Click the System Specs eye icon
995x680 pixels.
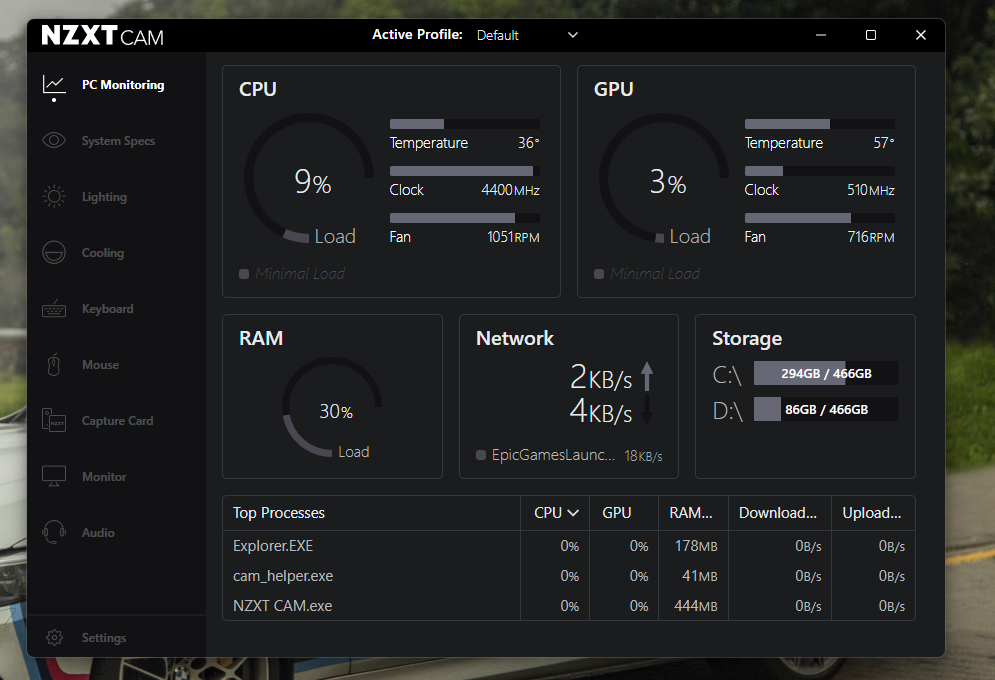[x=54, y=140]
